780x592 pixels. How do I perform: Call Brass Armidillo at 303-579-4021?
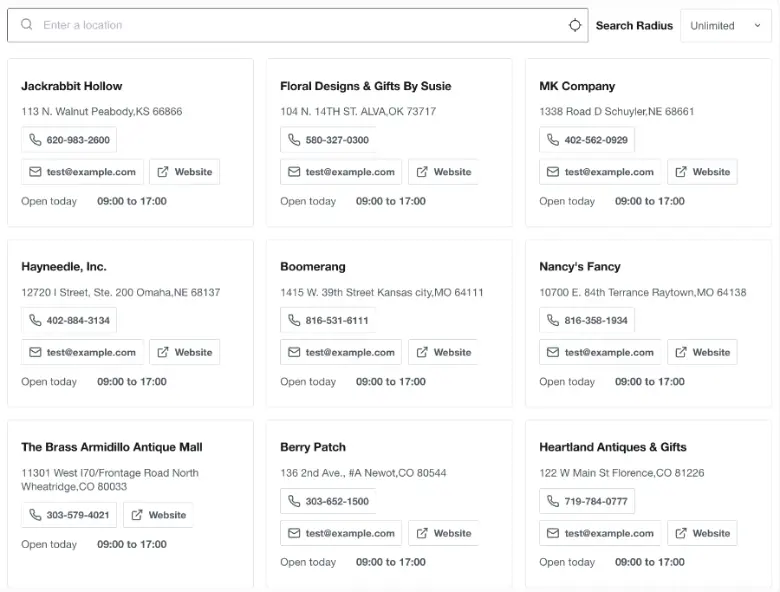point(69,515)
